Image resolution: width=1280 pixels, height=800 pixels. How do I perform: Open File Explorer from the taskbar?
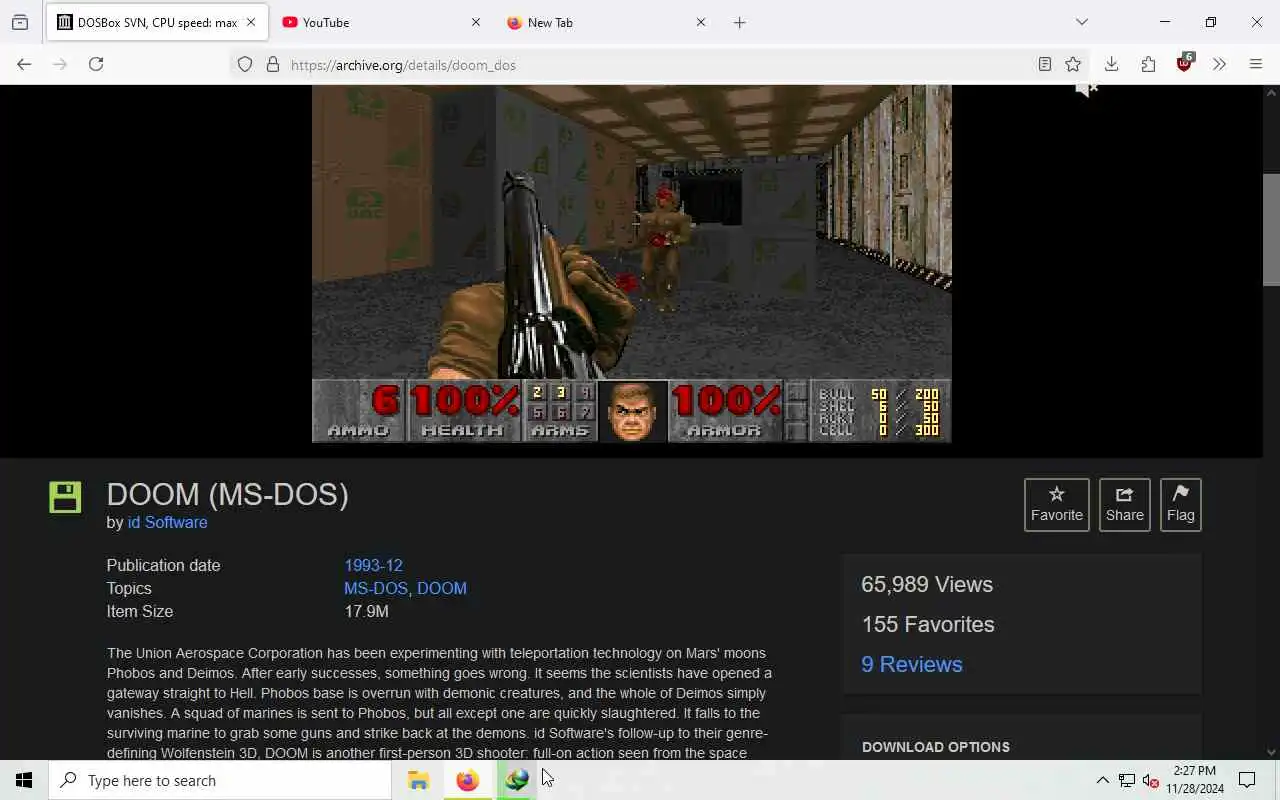click(418, 780)
